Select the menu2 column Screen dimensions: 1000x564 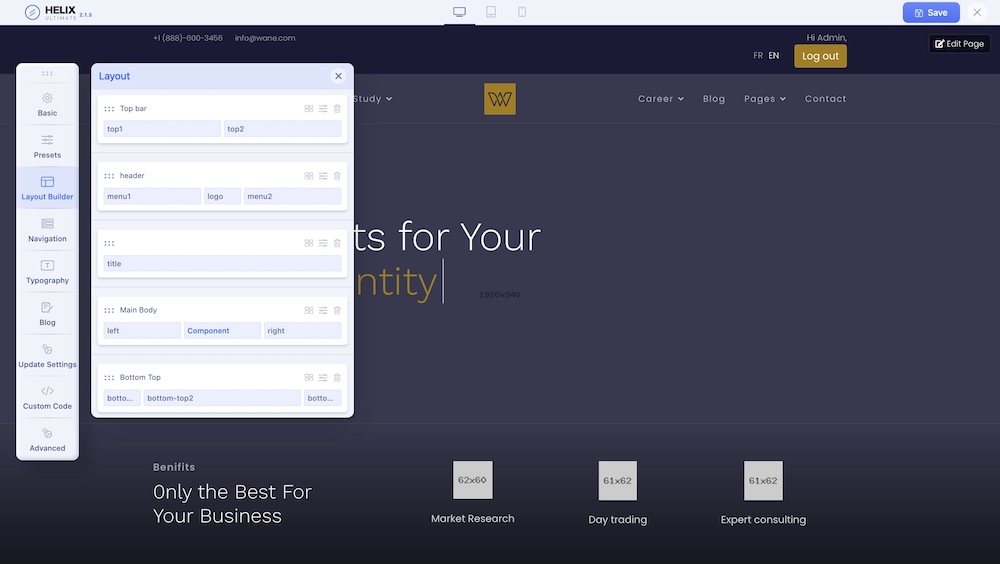pyautogui.click(x=293, y=197)
